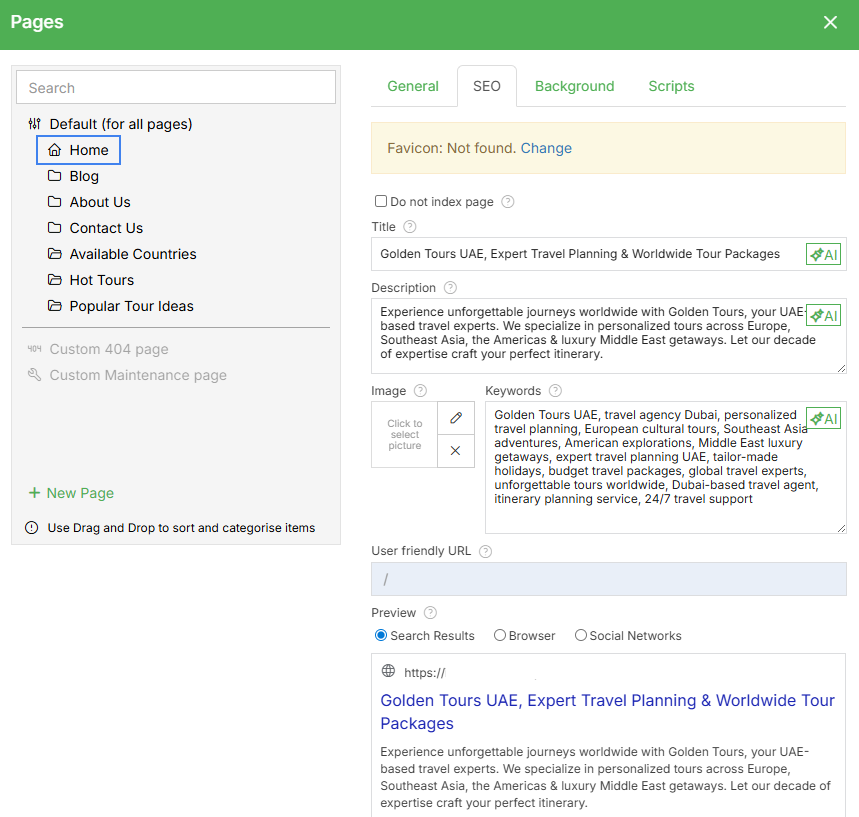Click the AI generate button for Title

click(x=823, y=254)
